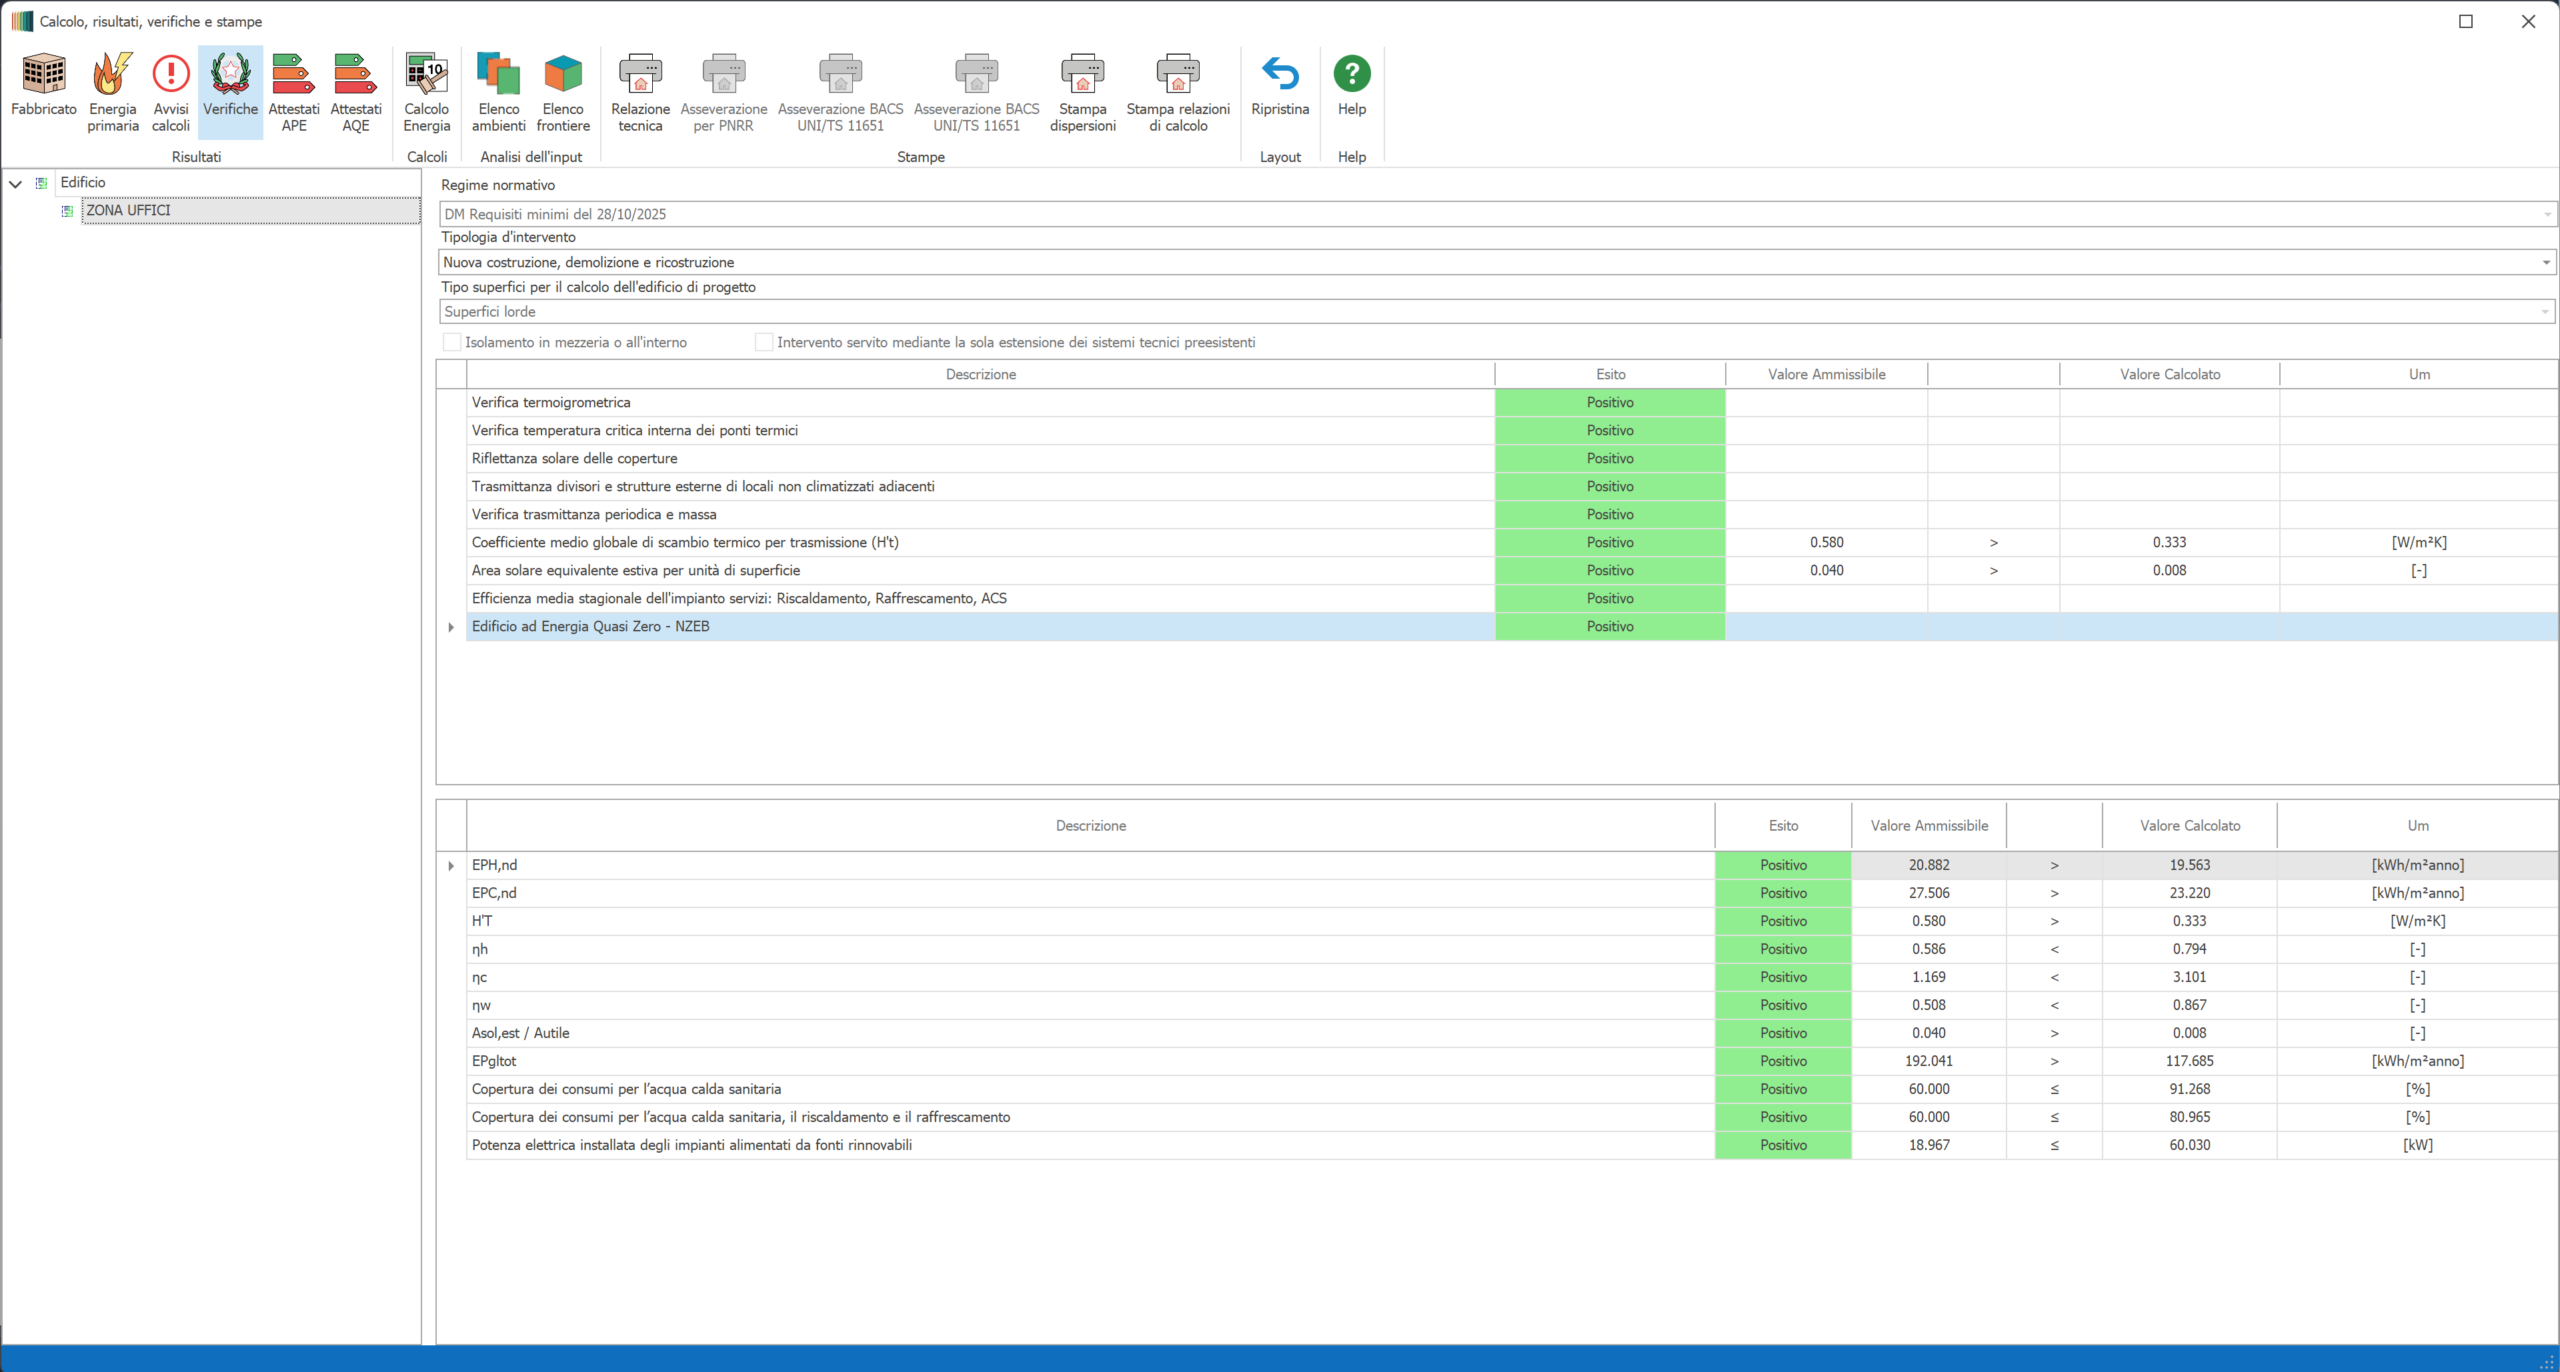Screen dimensions: 2560x1372
Task: Click admissible value 20.882 cell
Action: 1929,865
